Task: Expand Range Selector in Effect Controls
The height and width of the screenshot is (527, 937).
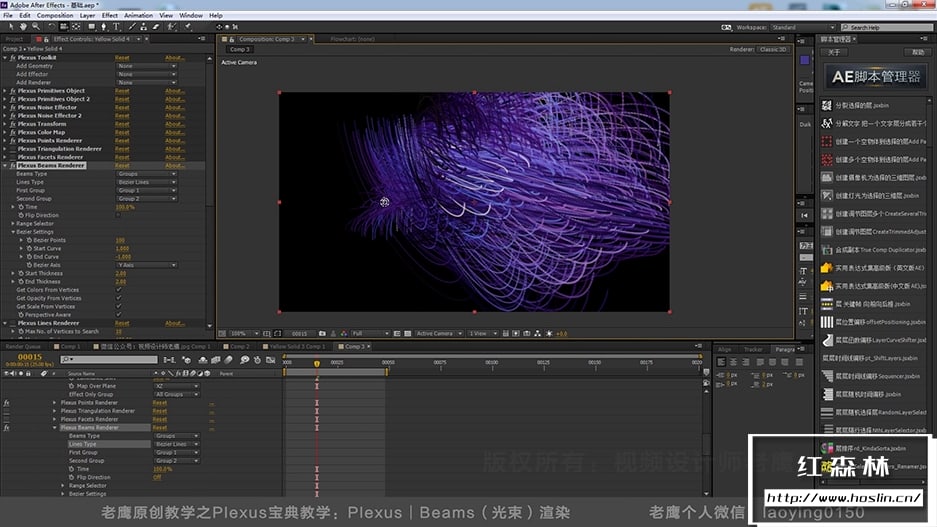Action: pyautogui.click(x=13, y=223)
